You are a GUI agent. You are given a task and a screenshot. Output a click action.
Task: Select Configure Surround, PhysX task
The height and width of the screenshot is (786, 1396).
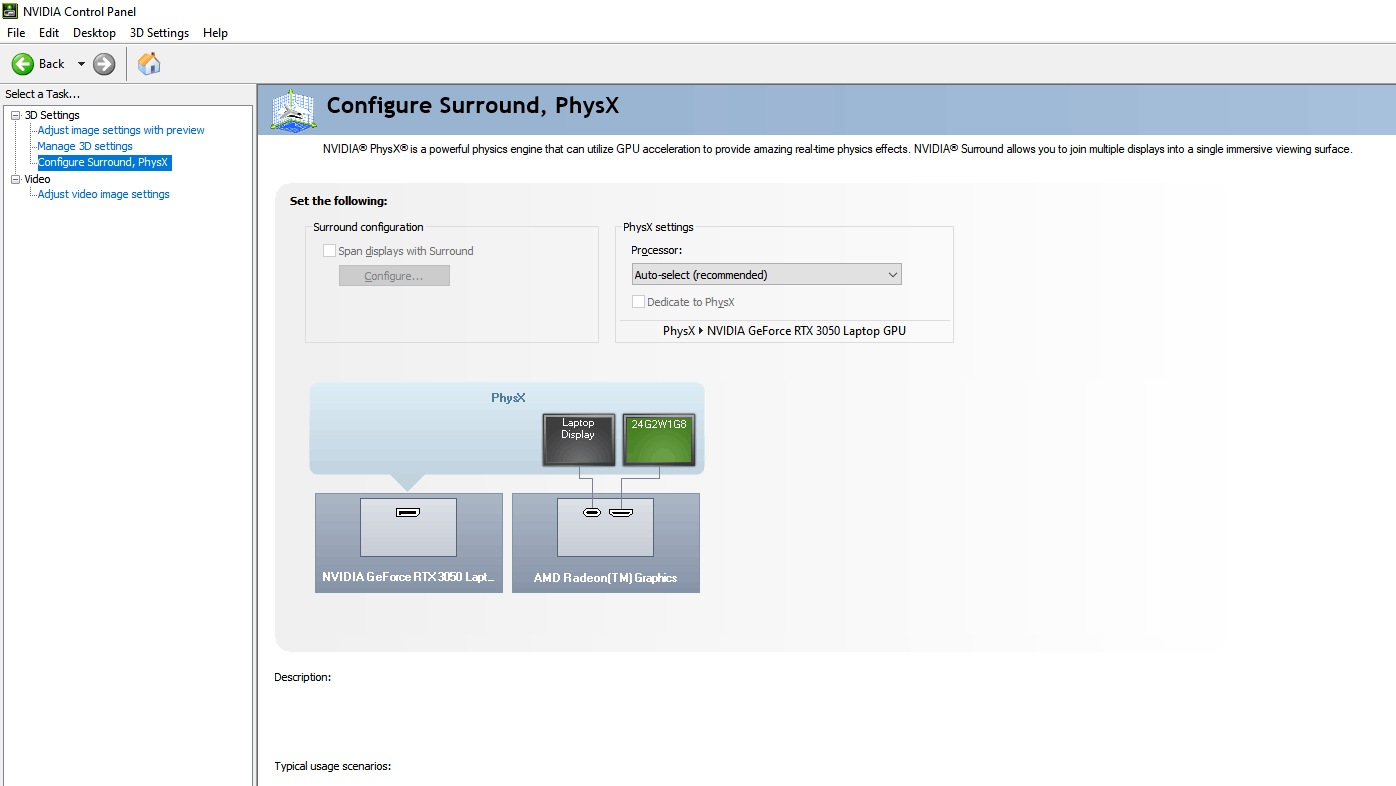(104, 162)
